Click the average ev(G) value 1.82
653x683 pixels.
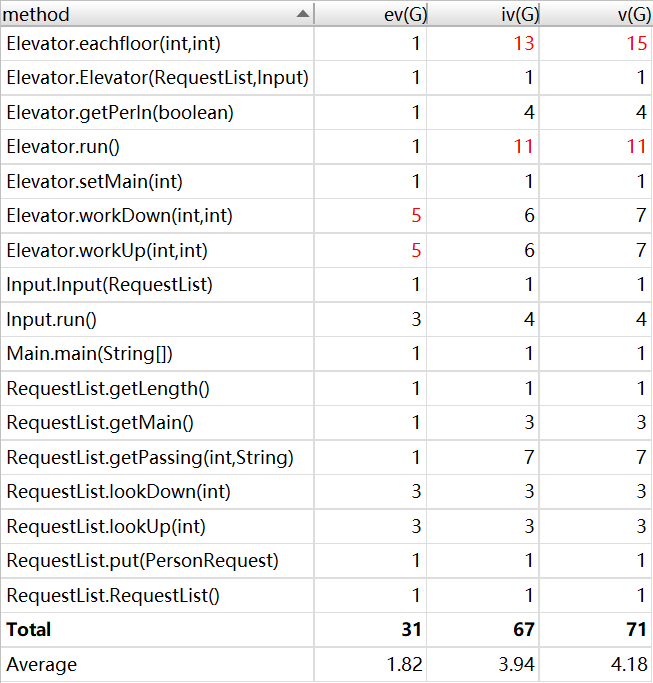405,665
